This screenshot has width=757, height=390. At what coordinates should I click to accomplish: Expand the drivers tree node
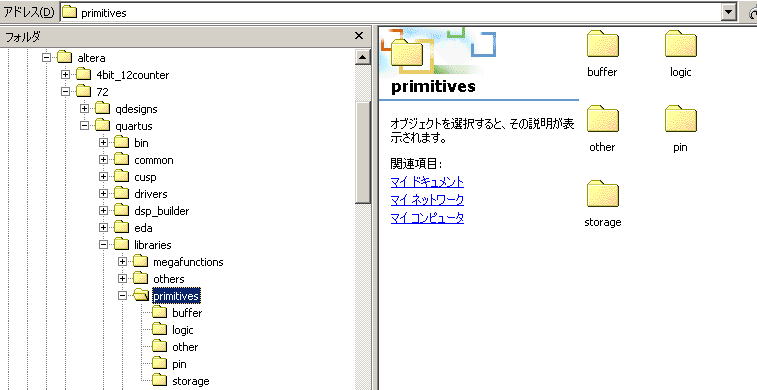pos(103,193)
